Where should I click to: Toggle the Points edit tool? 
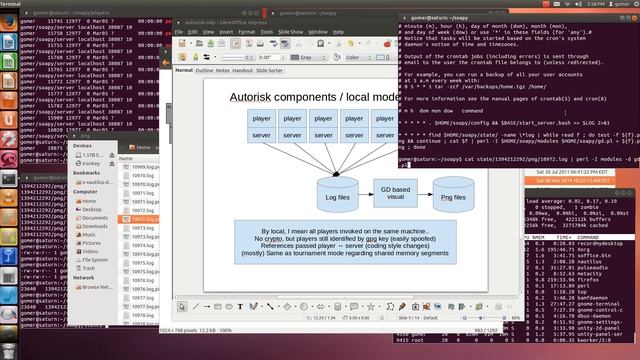[x=390, y=307]
